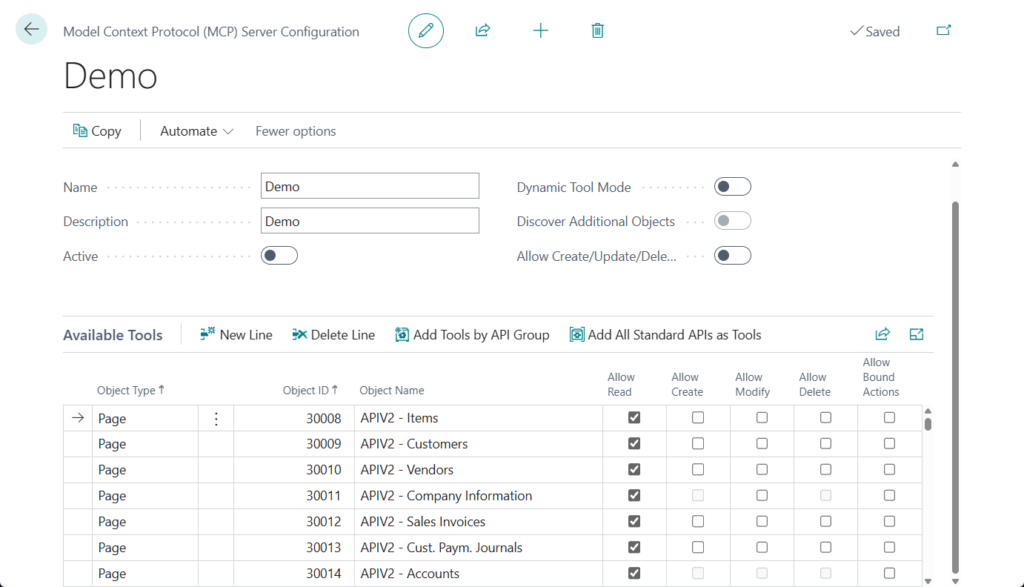Click the Copy action

tap(97, 131)
